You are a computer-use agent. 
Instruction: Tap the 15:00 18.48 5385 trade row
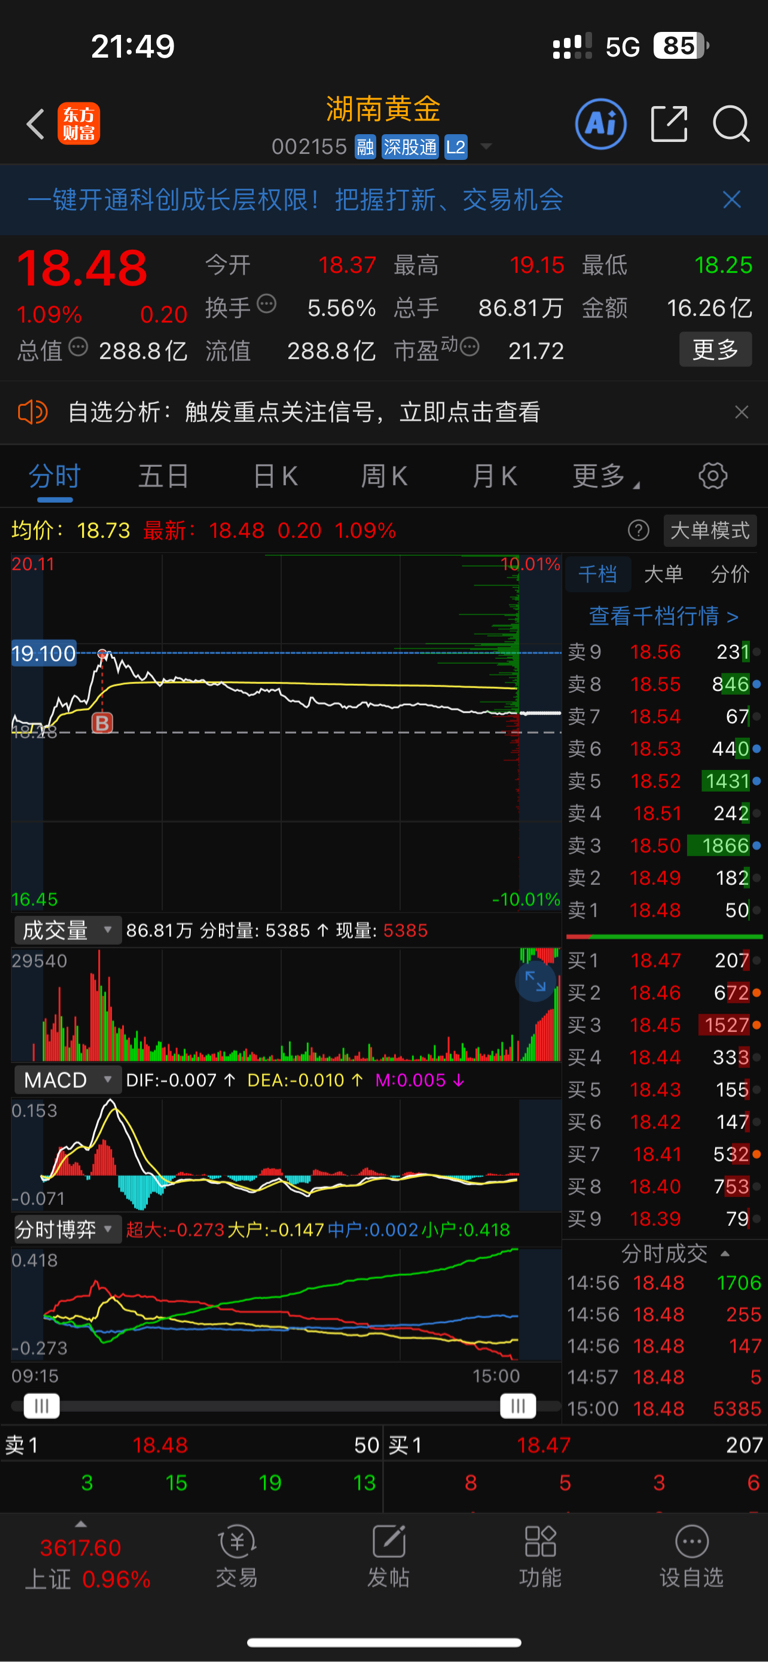coord(664,1409)
